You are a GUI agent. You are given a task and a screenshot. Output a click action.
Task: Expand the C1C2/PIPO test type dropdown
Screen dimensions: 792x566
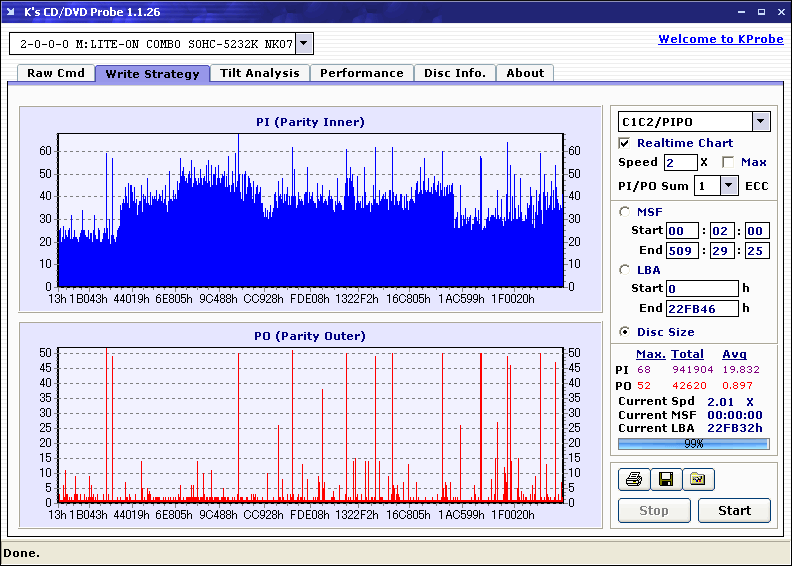tap(760, 122)
